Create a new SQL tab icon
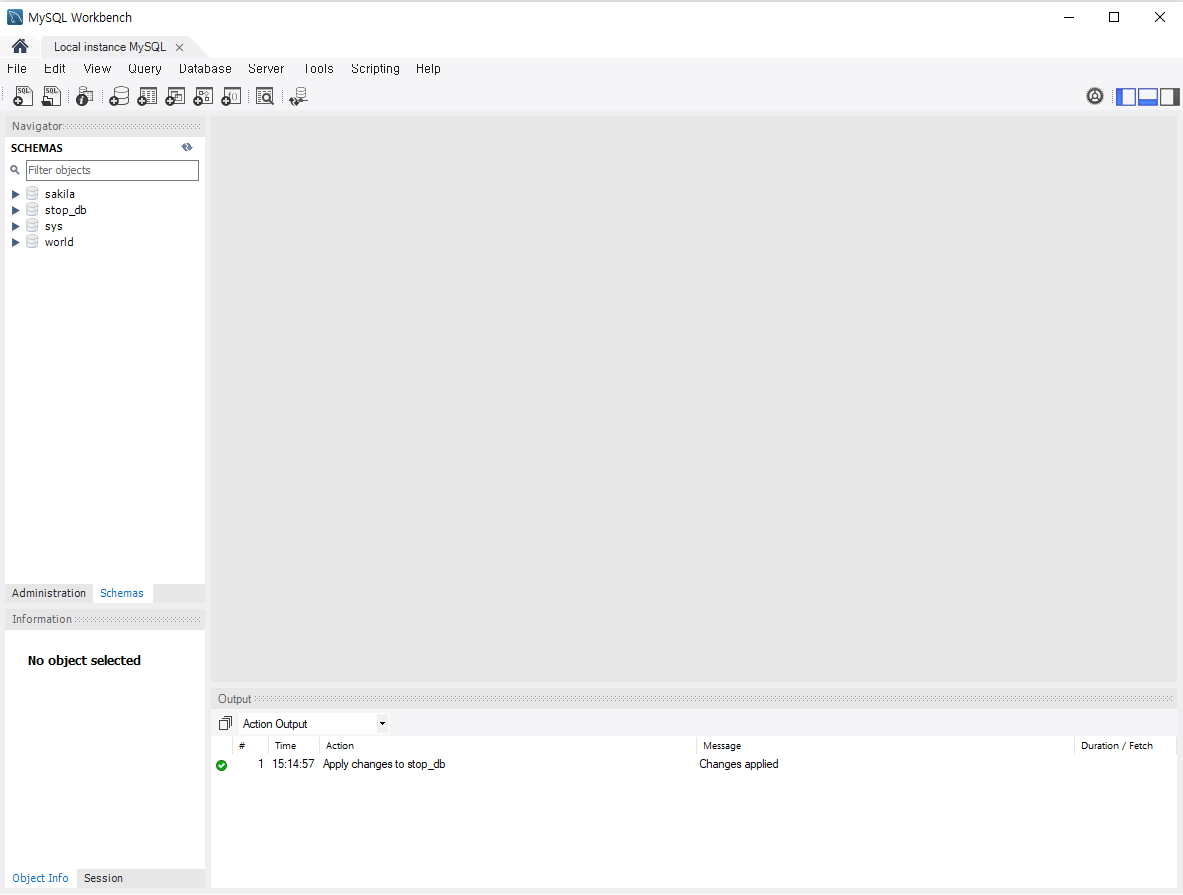Screen dimensions: 1183x895 [23, 96]
